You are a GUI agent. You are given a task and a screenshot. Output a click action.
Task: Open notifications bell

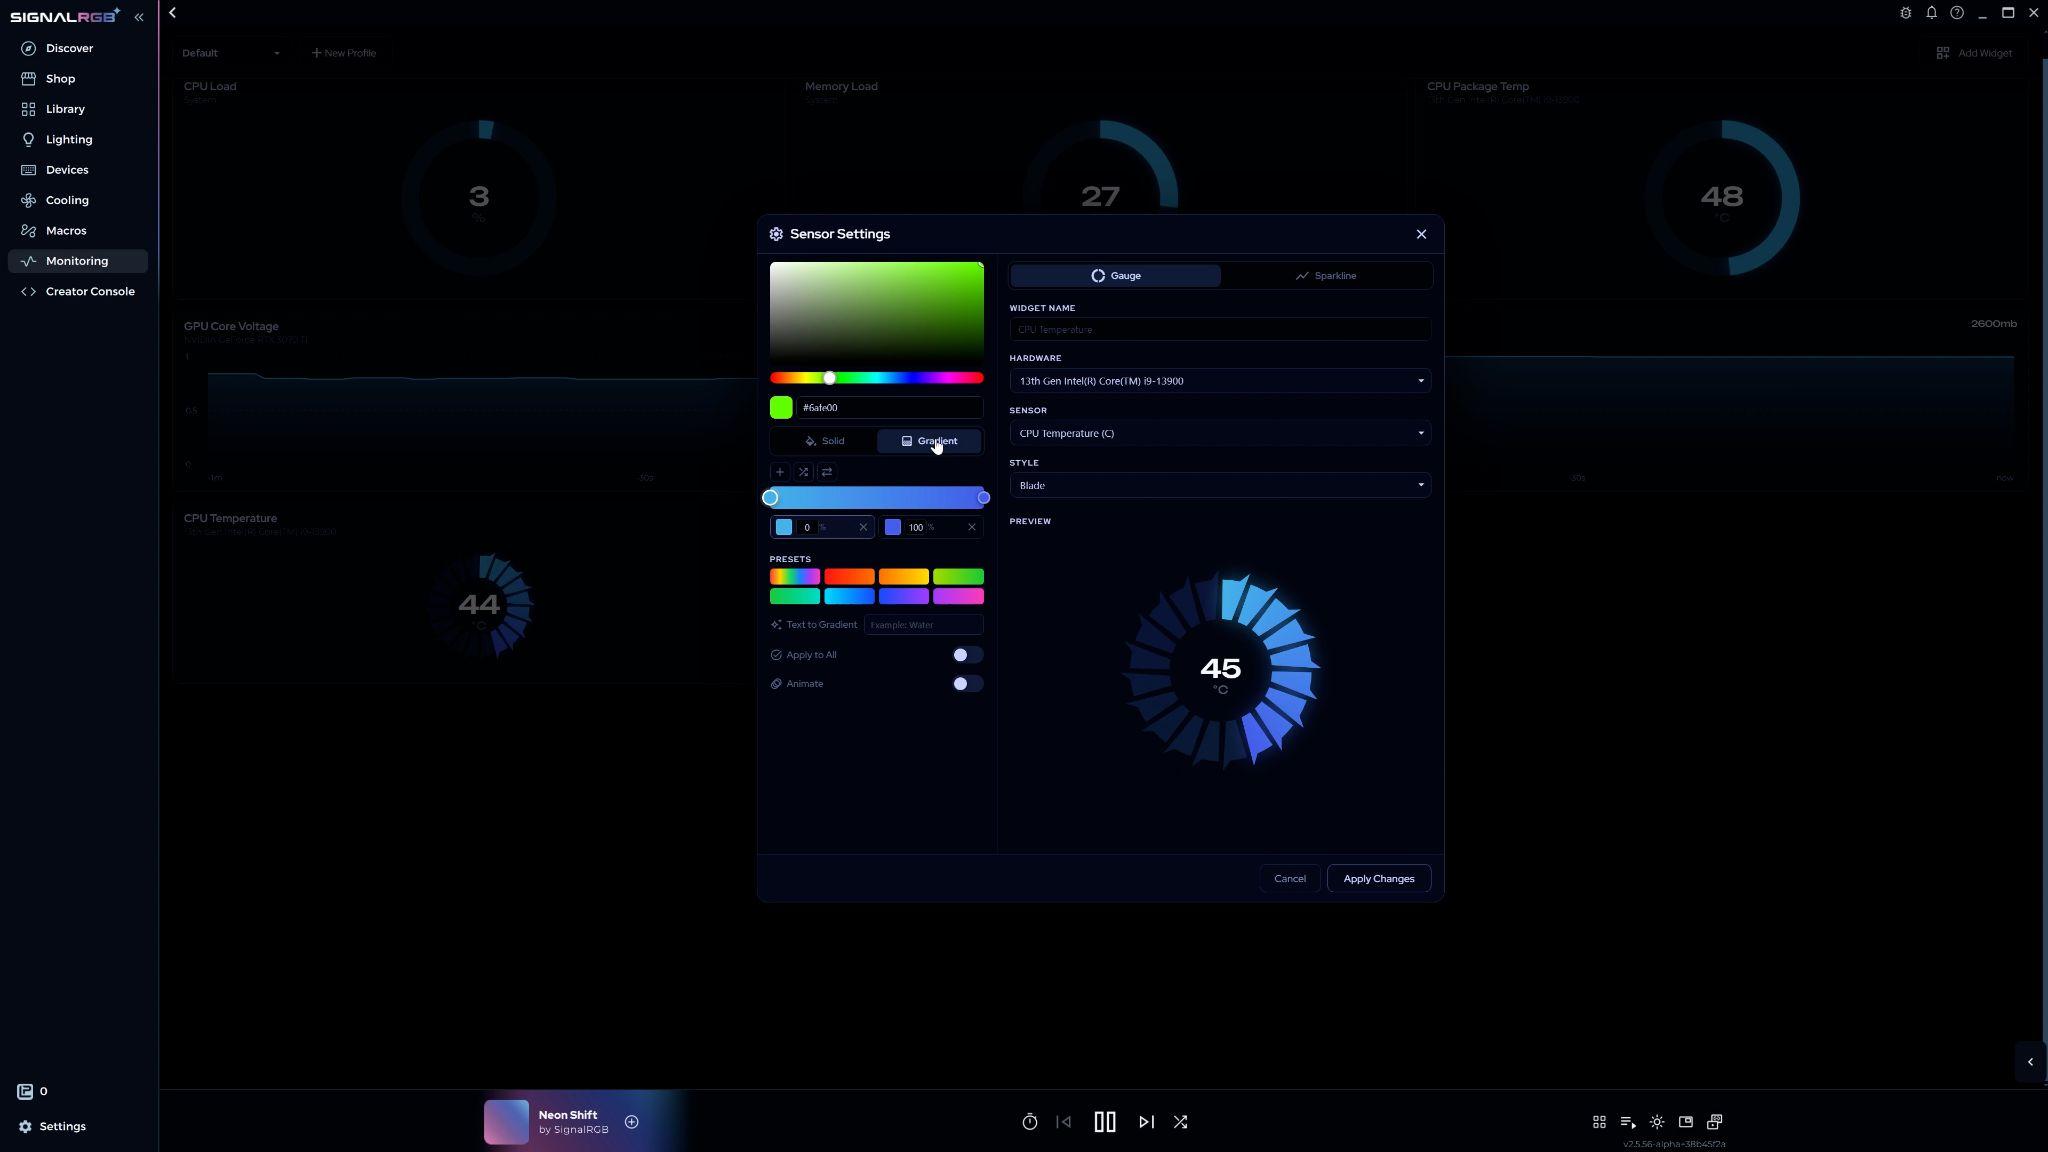coord(1932,13)
